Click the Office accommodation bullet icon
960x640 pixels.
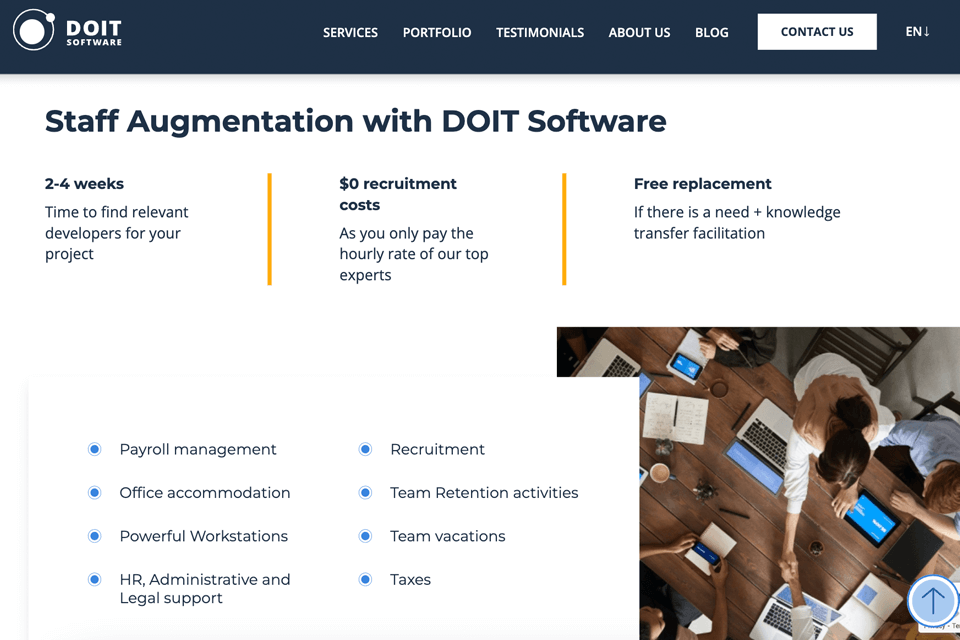click(x=94, y=493)
